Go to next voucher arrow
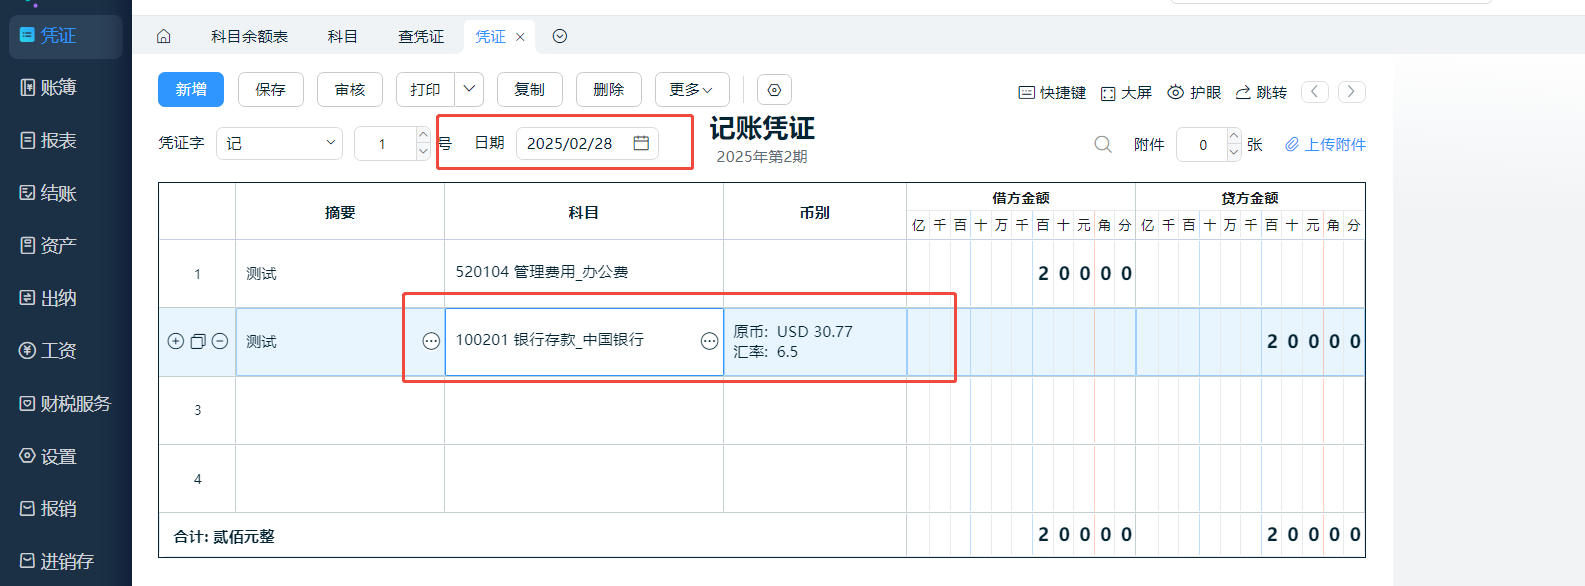This screenshot has height=586, width=1585. click(x=1351, y=92)
